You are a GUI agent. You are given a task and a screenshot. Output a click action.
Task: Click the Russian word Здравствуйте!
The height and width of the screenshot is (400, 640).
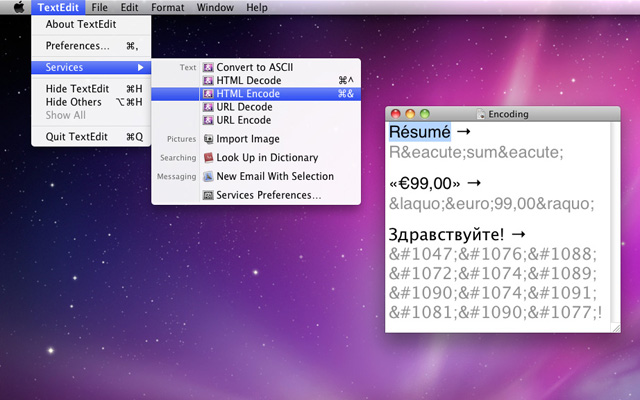click(447, 234)
